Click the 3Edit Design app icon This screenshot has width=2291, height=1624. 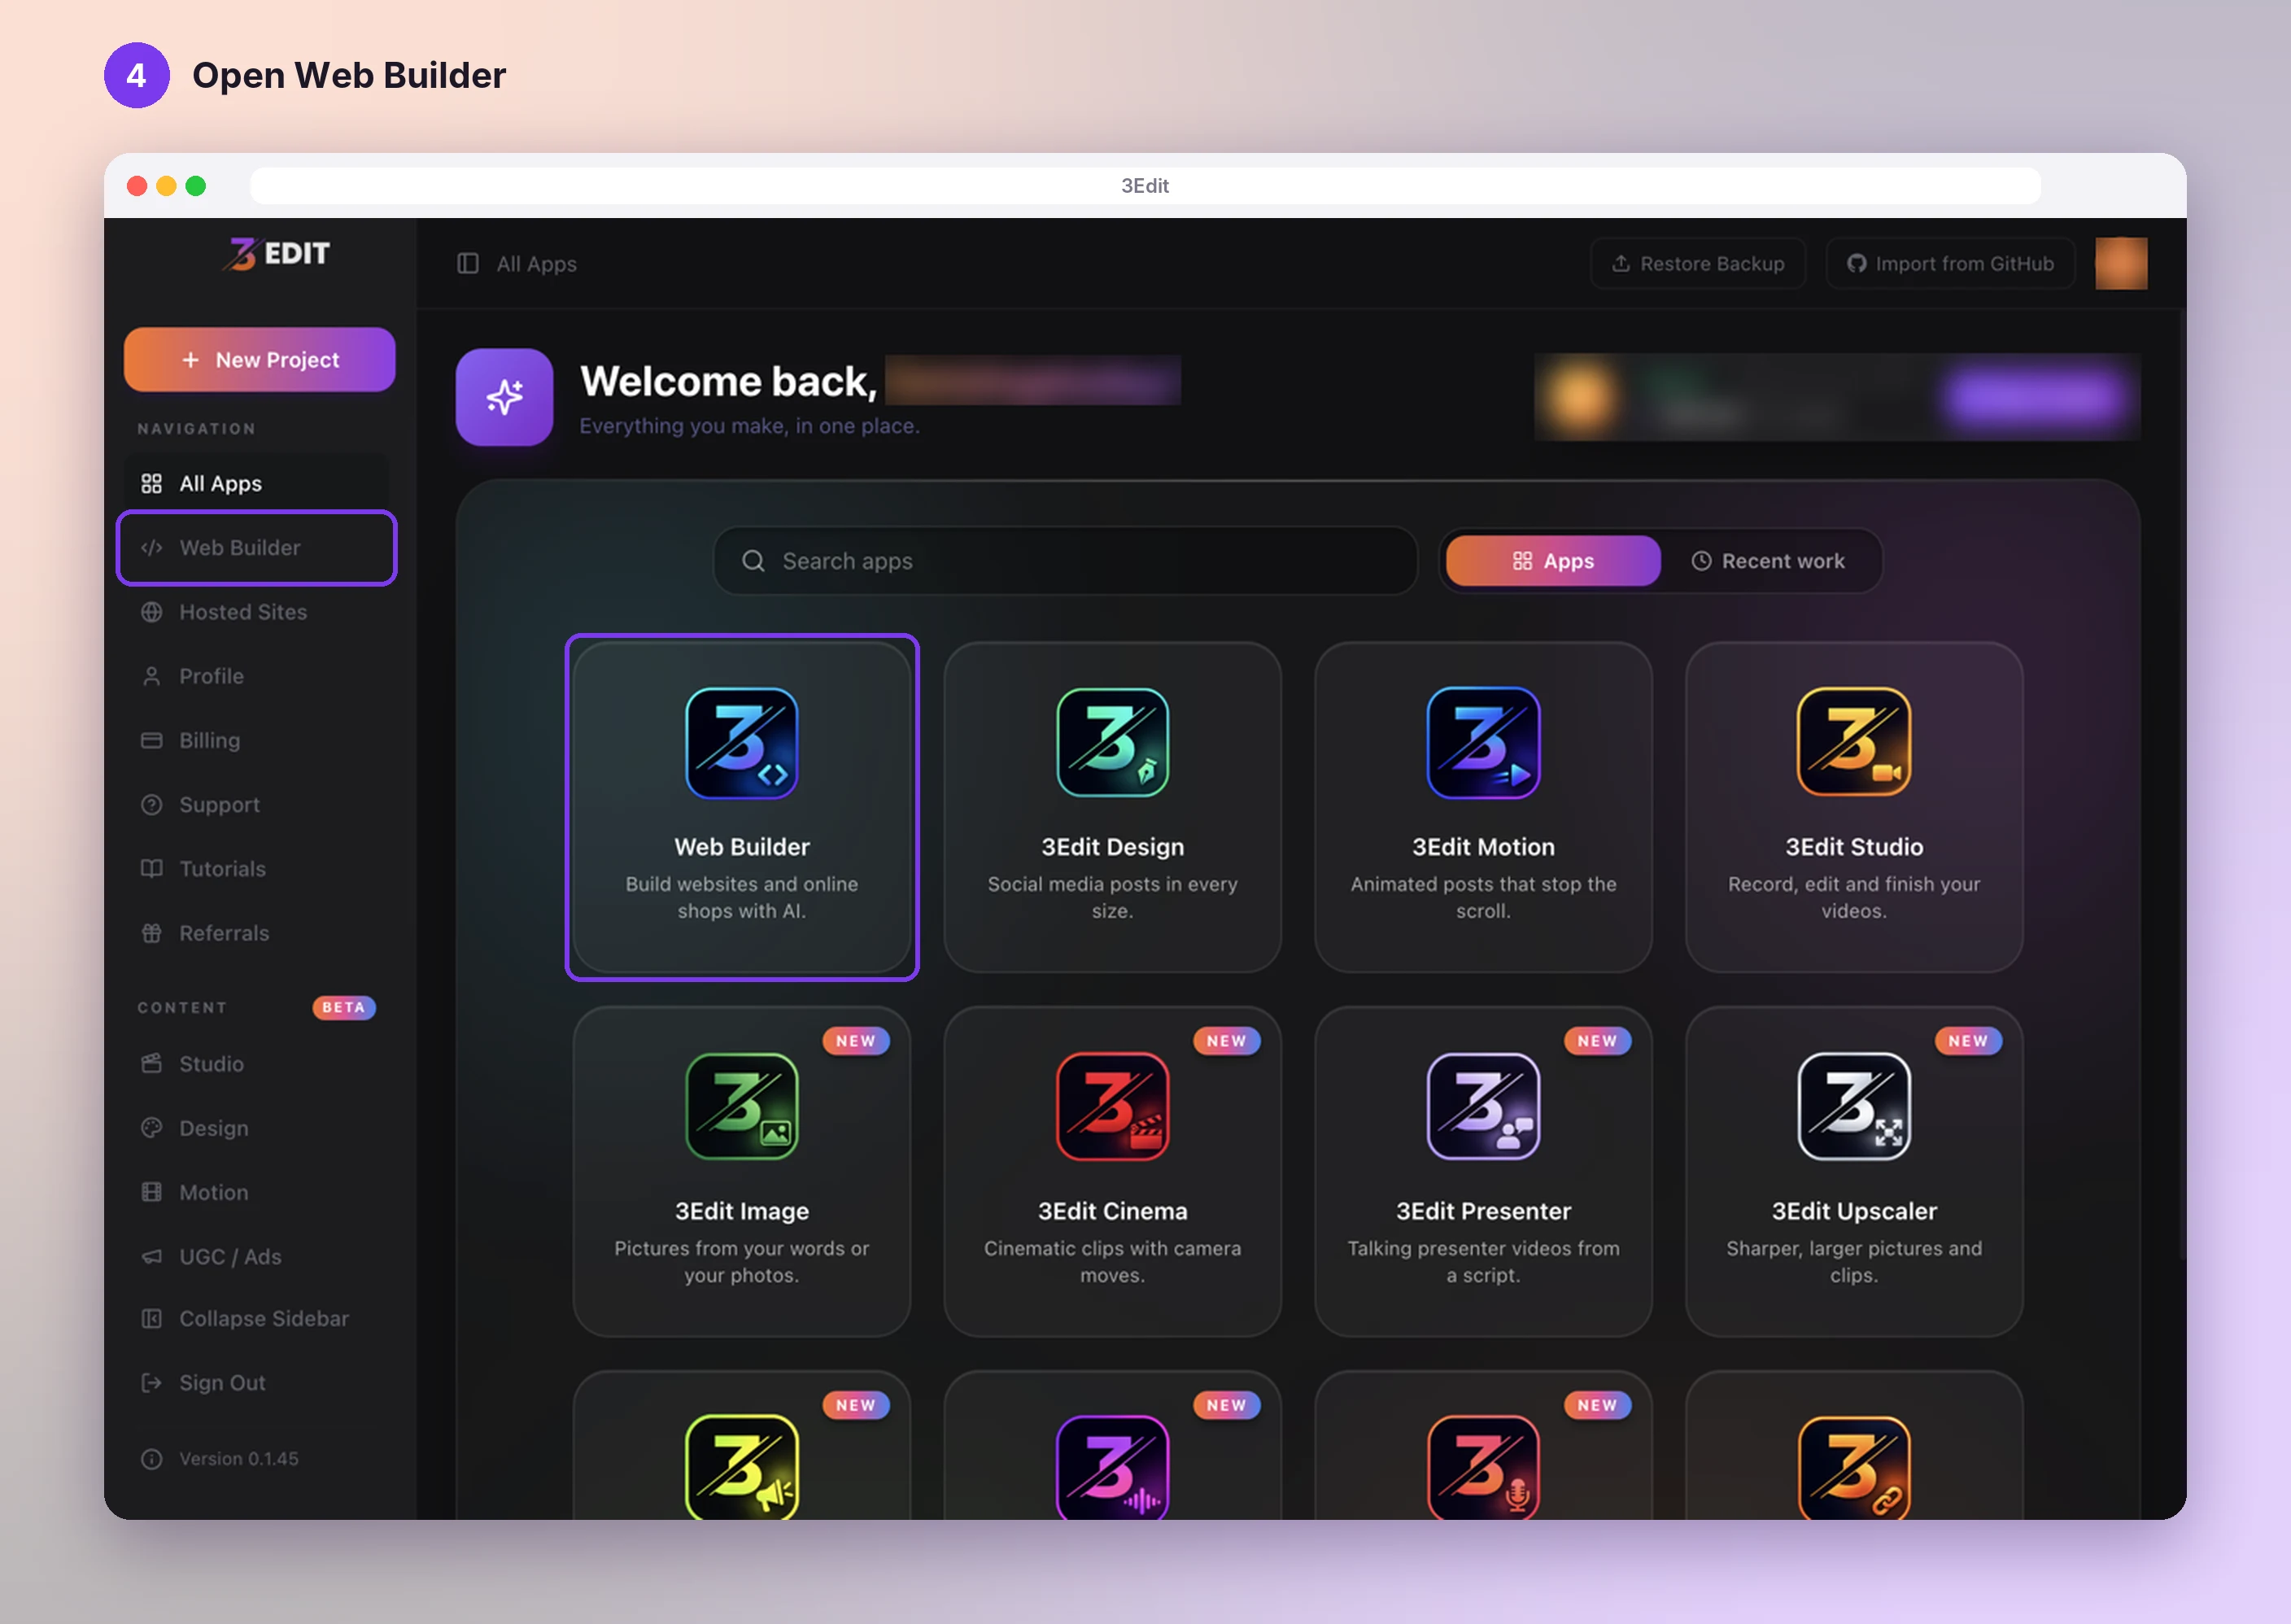tap(1112, 742)
